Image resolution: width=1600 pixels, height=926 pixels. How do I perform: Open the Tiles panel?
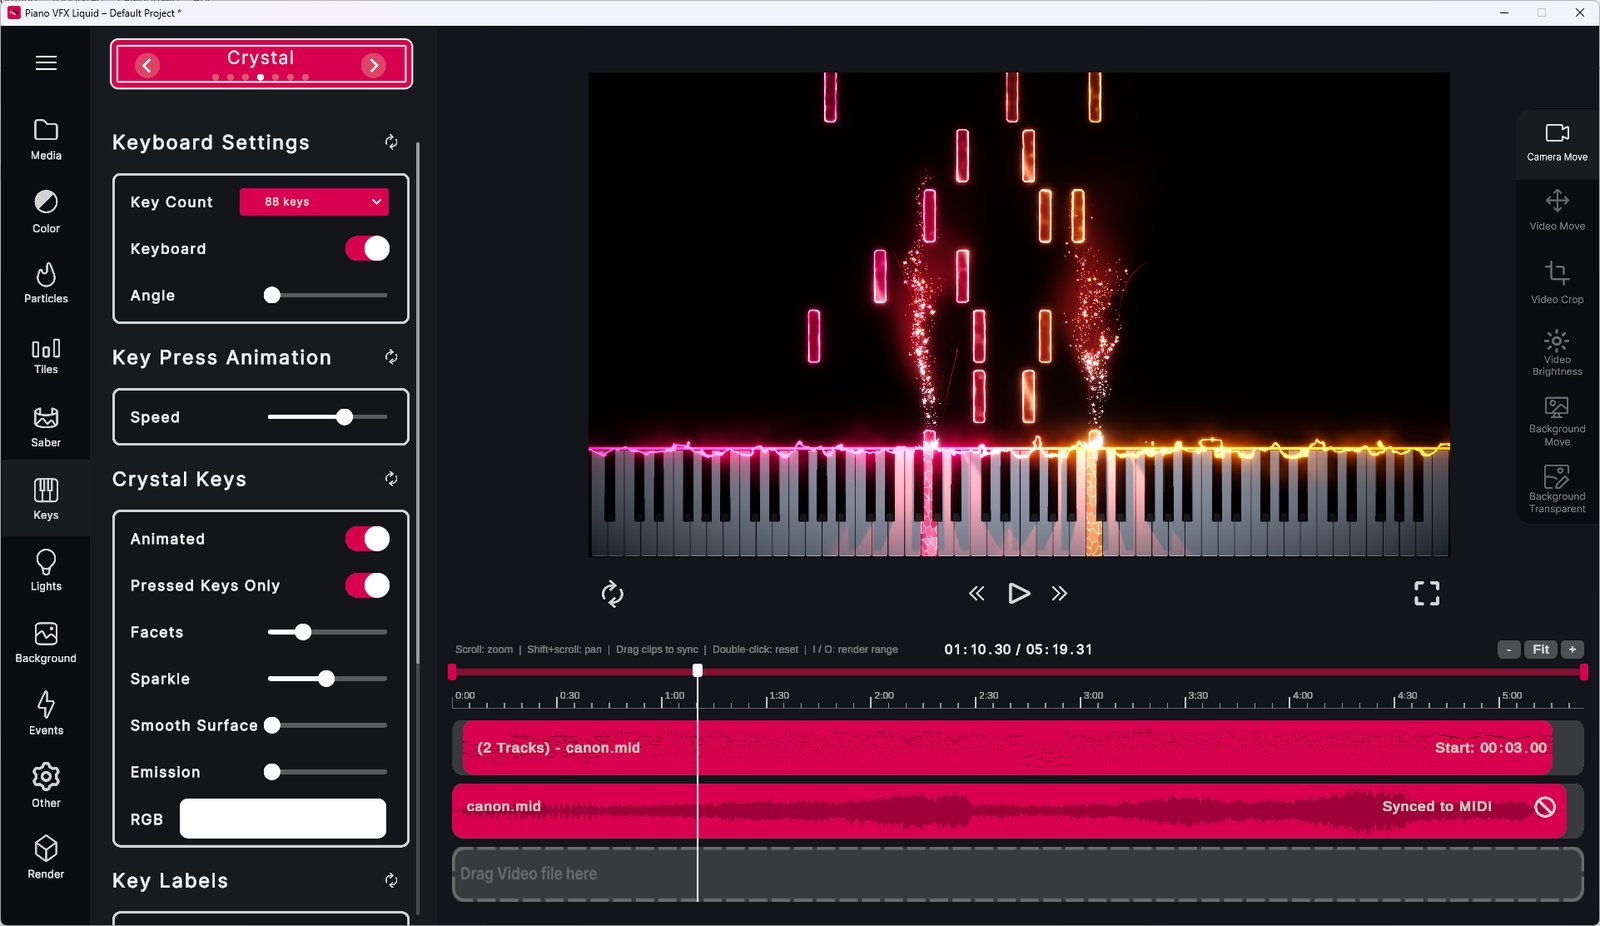[x=46, y=356]
